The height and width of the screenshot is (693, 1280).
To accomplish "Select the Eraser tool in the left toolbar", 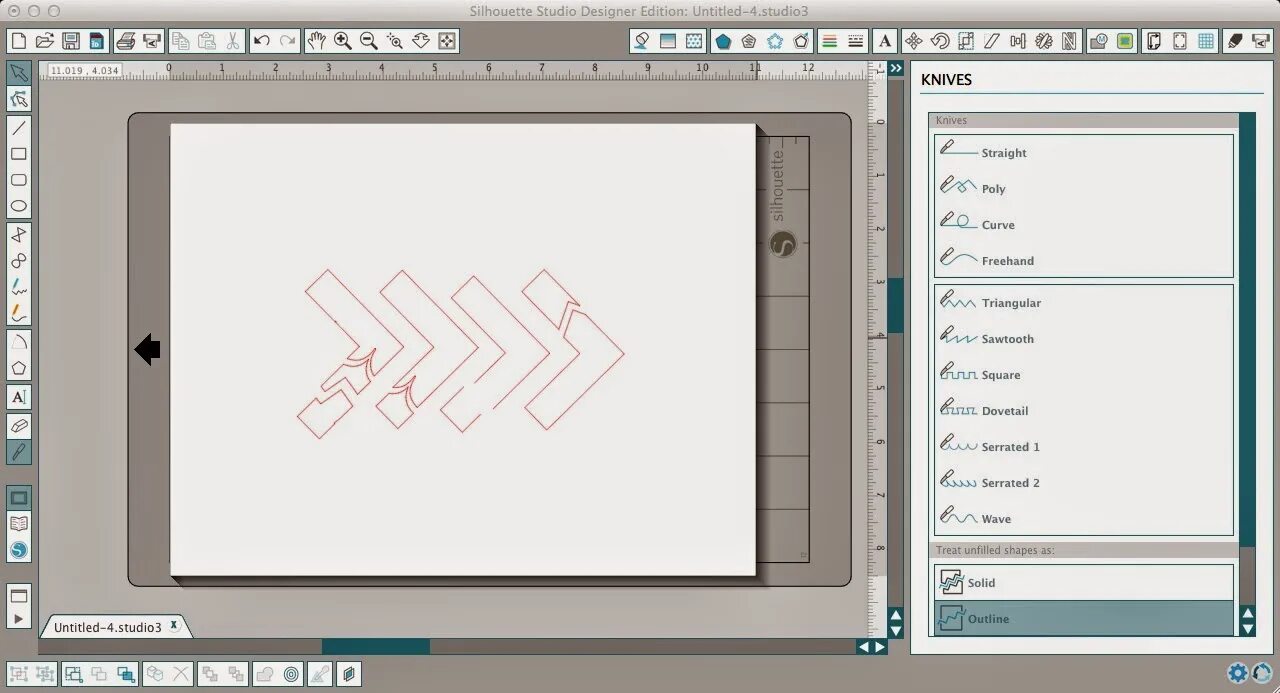I will 18,427.
